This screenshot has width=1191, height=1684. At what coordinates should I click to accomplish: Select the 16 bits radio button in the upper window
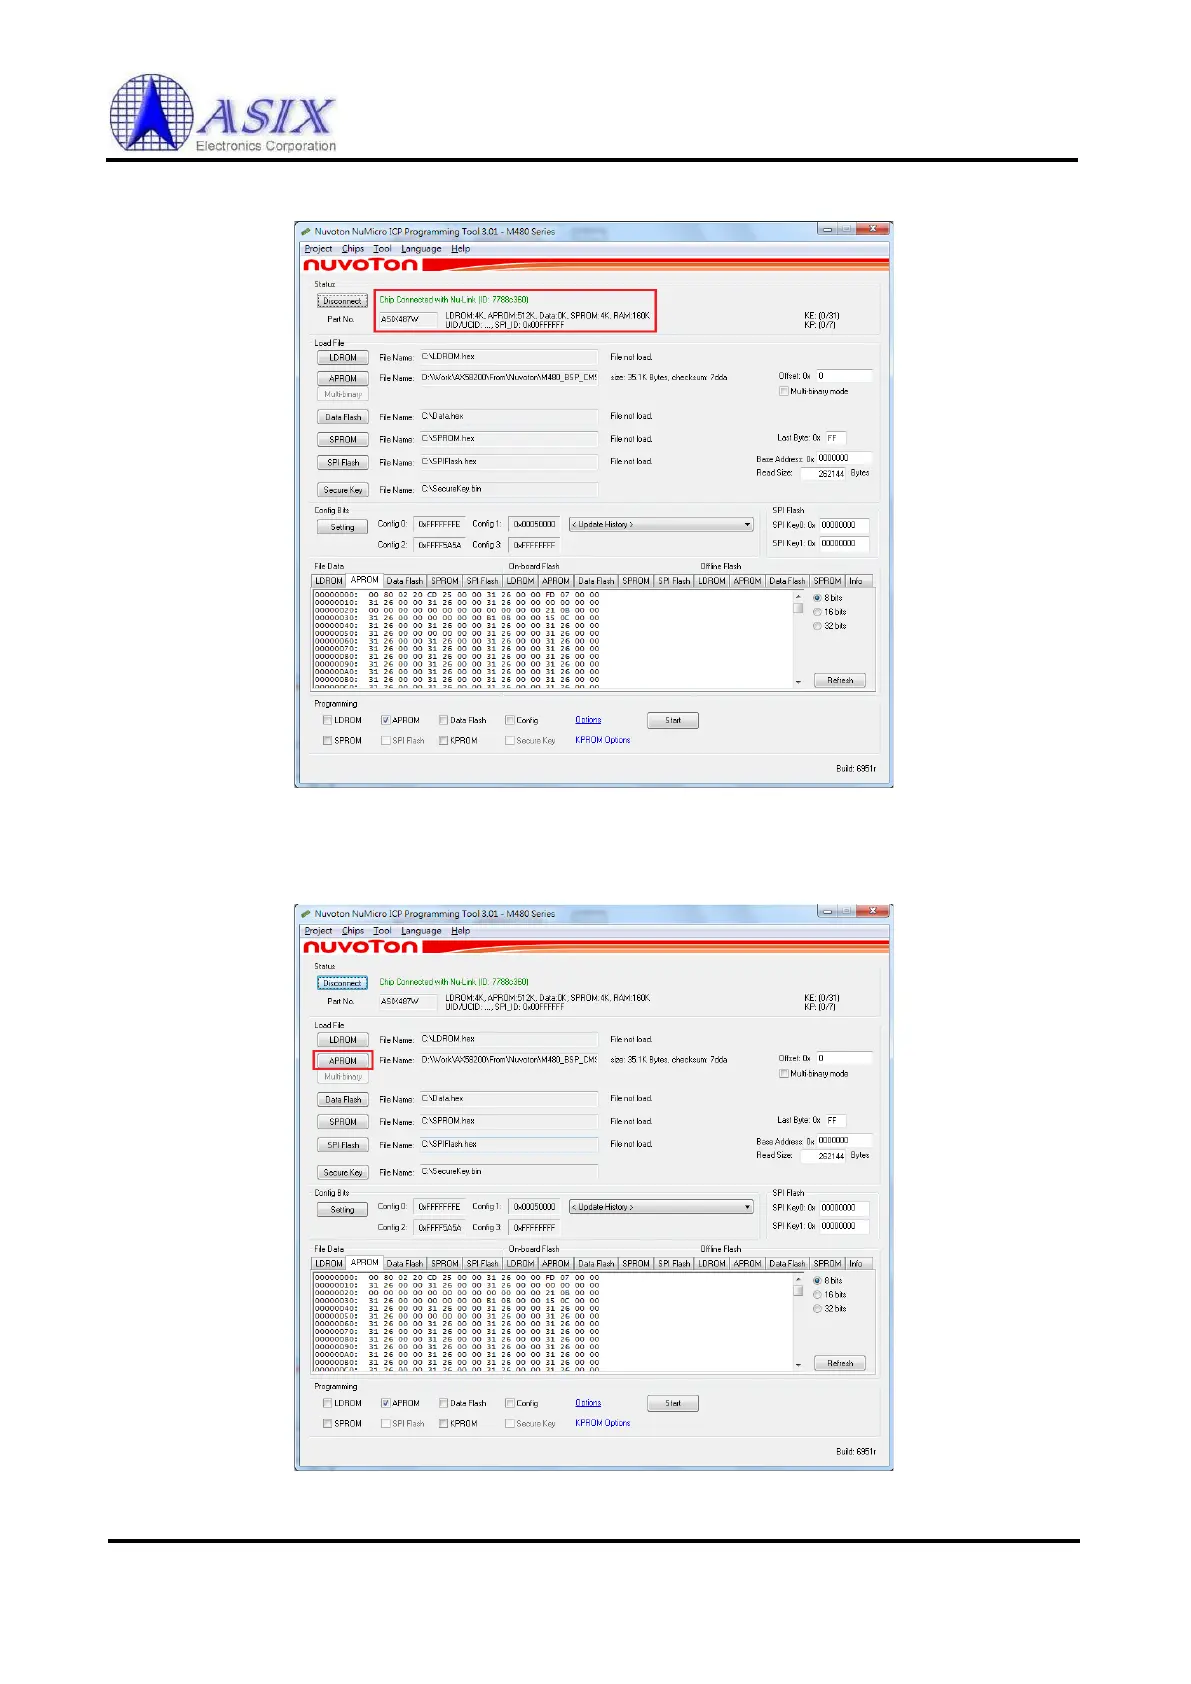817,612
